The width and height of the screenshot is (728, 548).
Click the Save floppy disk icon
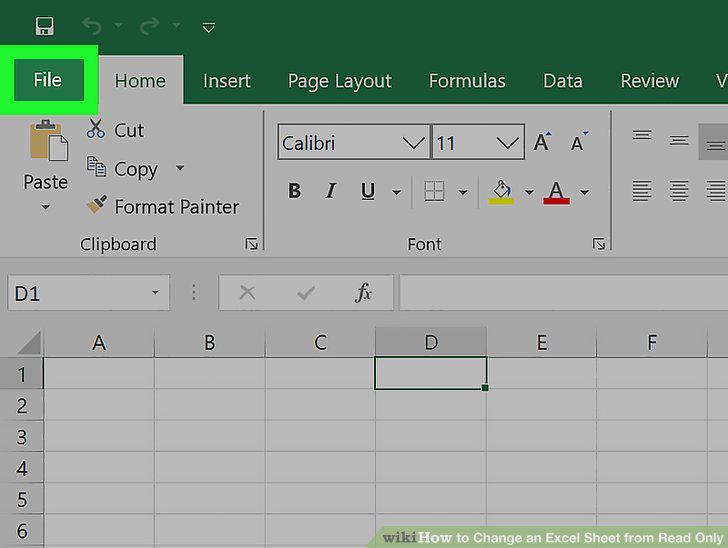click(x=45, y=26)
